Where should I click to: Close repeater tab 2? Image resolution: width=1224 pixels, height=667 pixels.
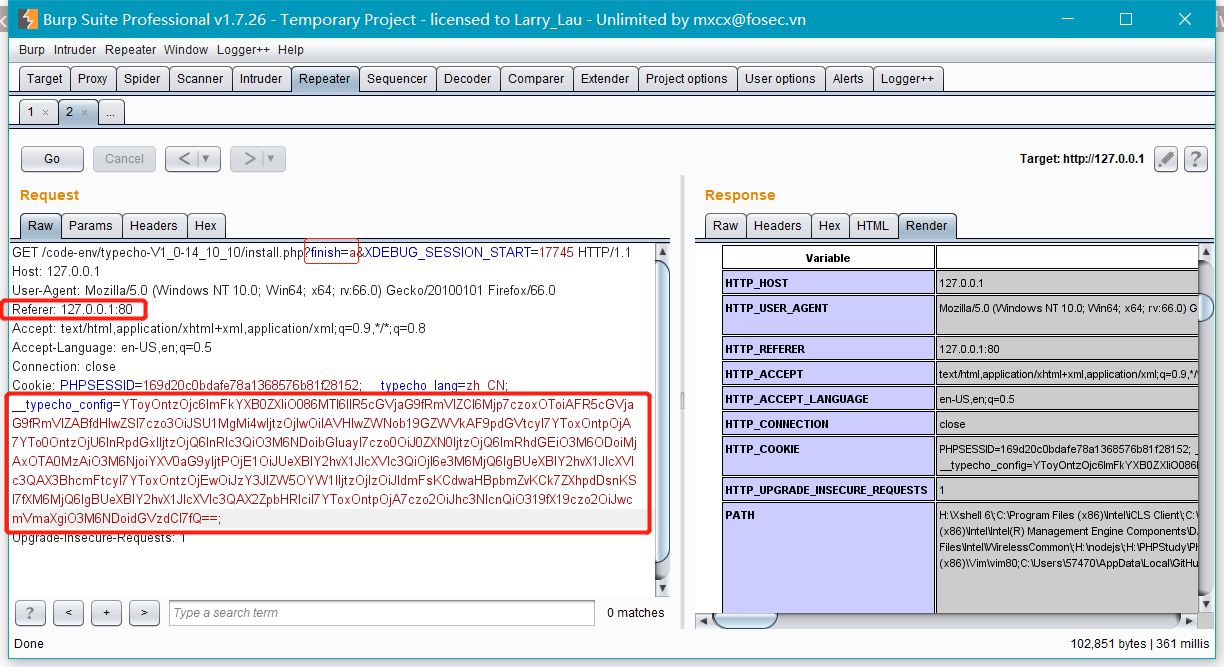84,113
